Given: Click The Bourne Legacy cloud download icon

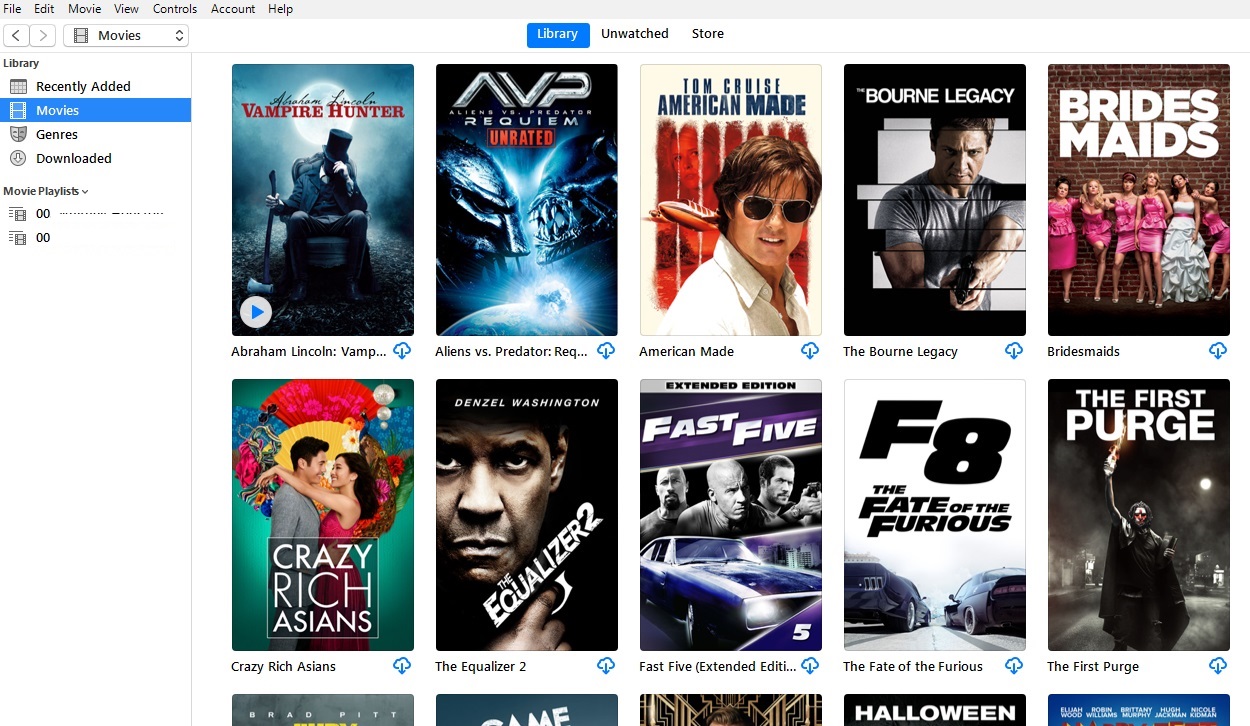Looking at the screenshot, I should (1014, 351).
